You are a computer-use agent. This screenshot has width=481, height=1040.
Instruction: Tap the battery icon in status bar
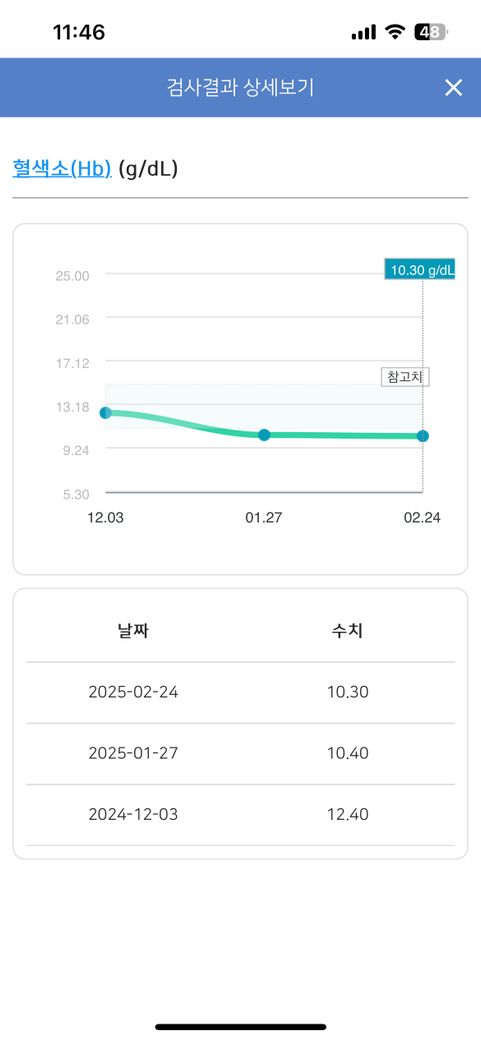pos(432,32)
